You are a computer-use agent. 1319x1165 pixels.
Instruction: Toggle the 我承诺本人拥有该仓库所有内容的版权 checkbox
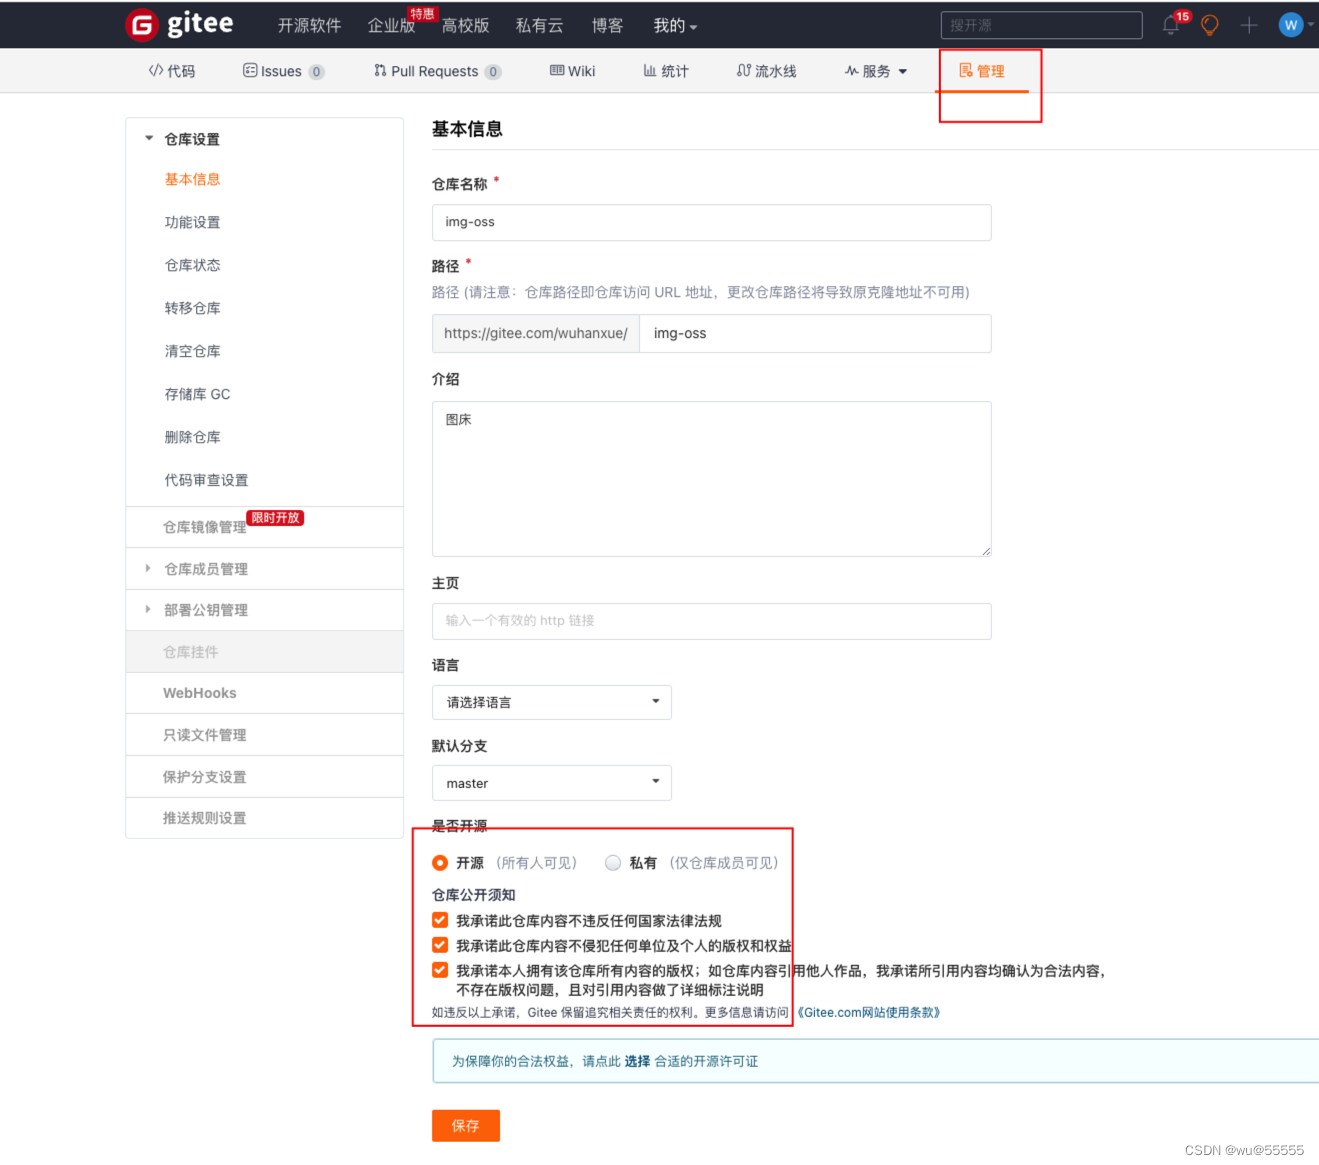point(440,970)
